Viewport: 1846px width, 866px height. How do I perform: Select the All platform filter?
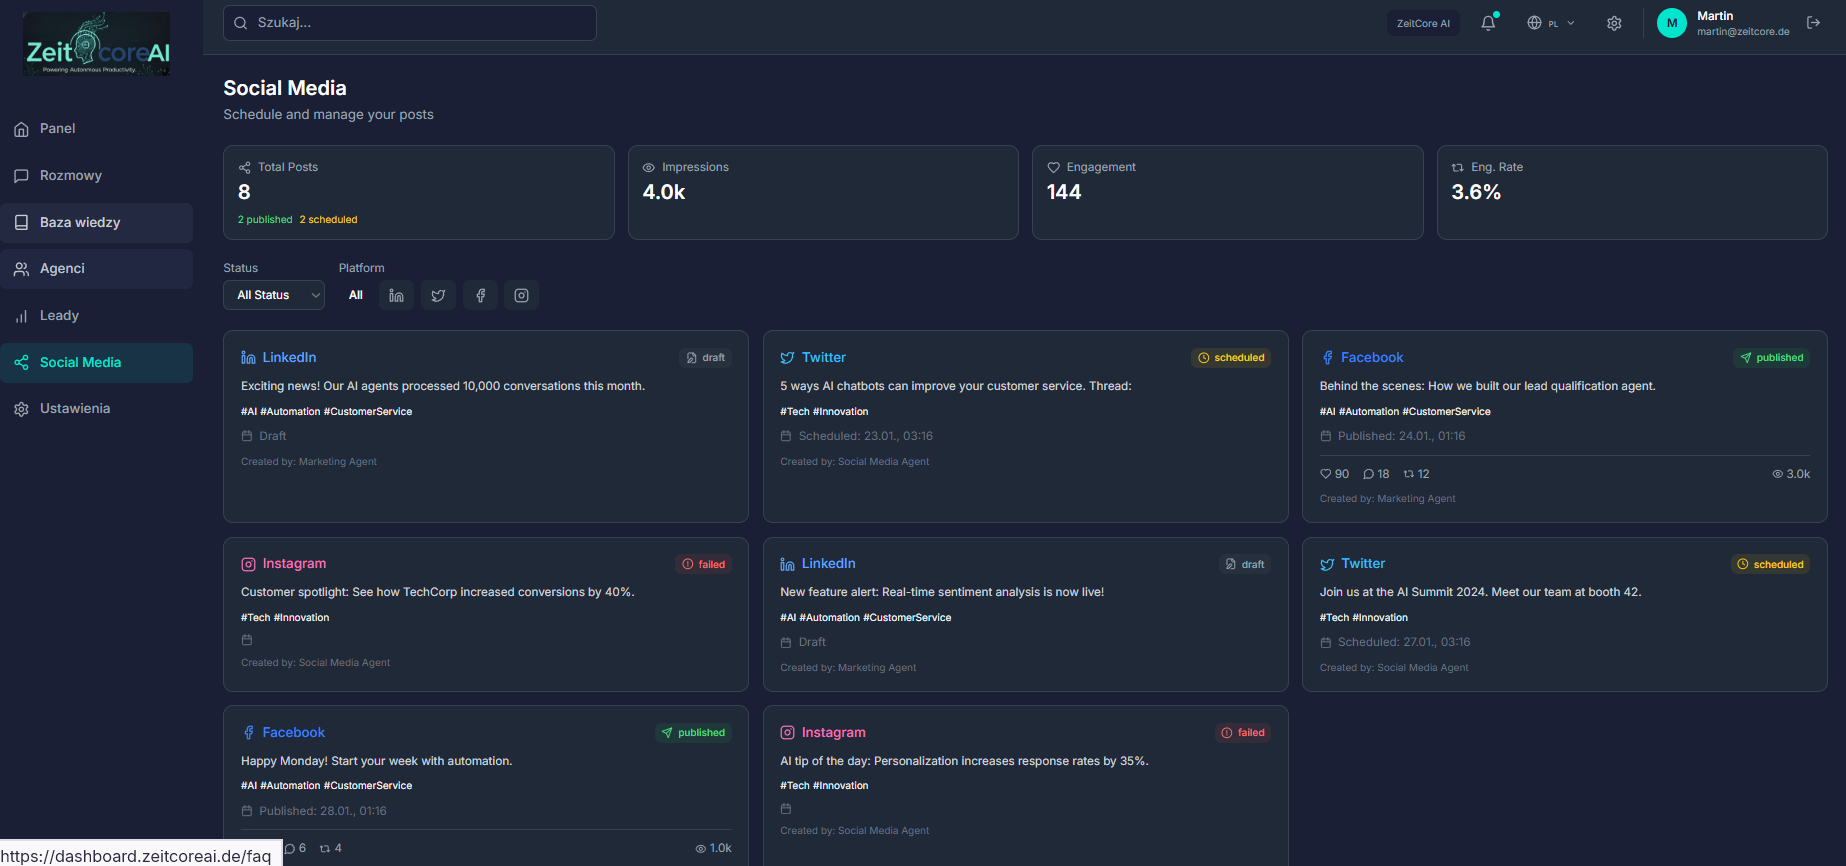click(x=356, y=295)
